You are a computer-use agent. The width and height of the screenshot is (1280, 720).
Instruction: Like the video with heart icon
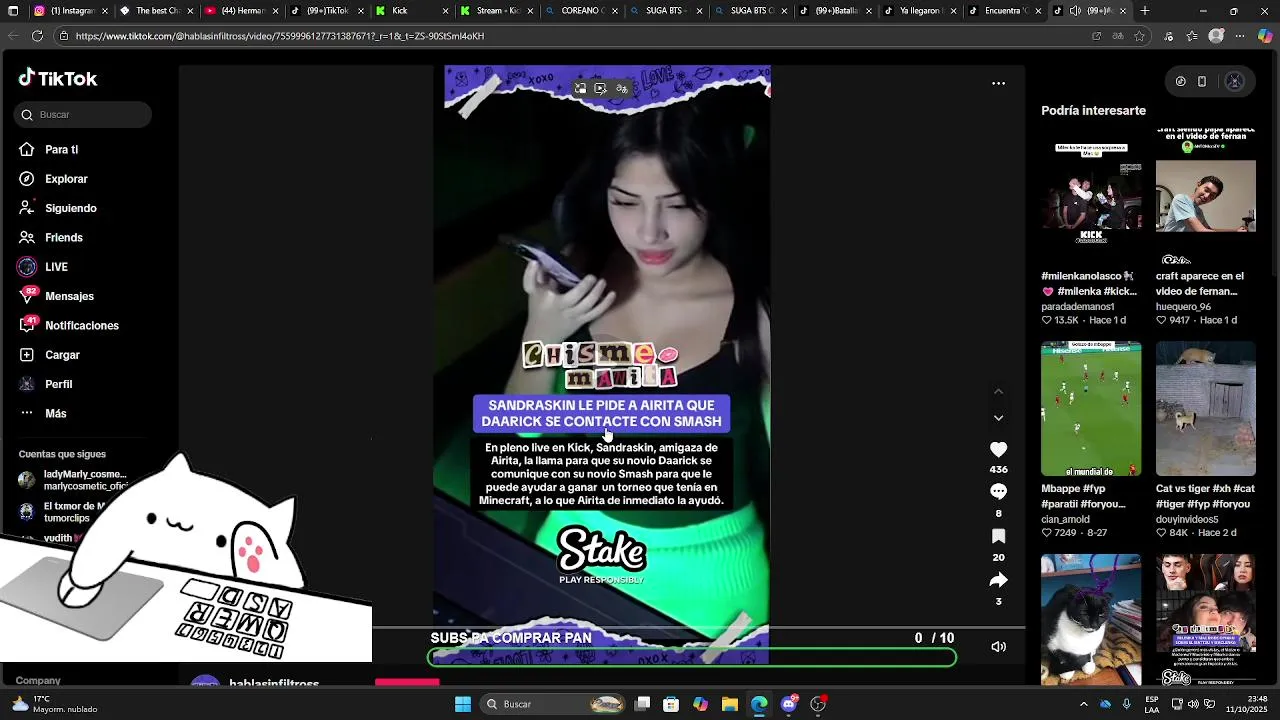[x=998, y=450]
